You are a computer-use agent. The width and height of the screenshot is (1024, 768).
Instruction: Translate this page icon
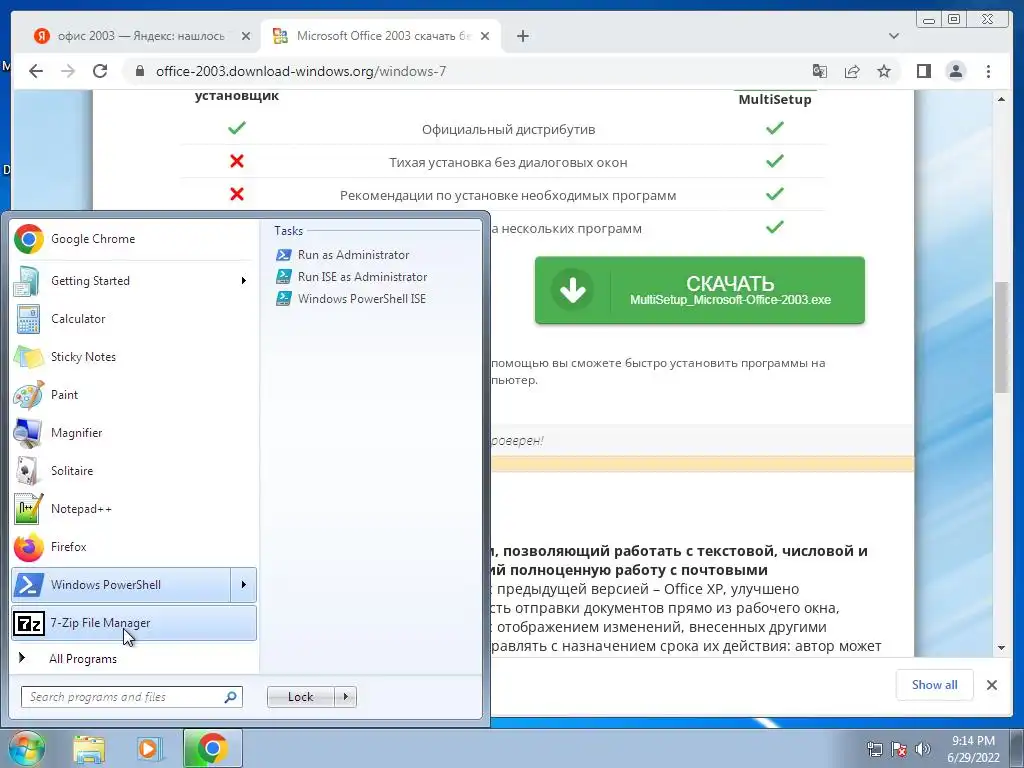pos(820,71)
